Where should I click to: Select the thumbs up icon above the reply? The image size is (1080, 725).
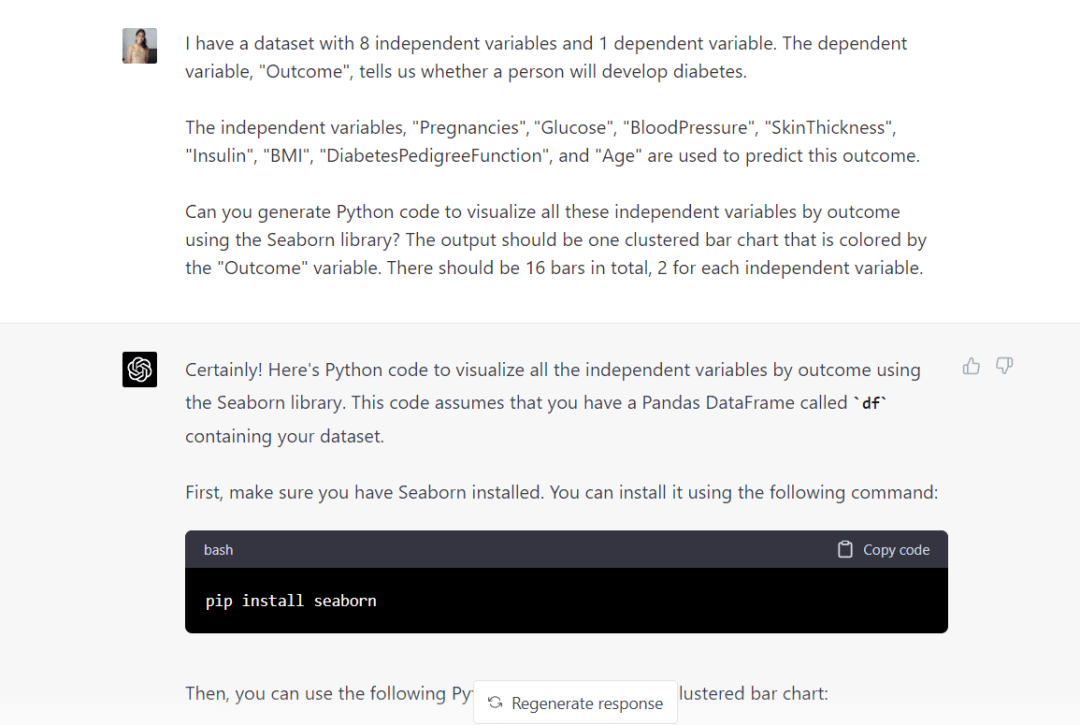[971, 367]
